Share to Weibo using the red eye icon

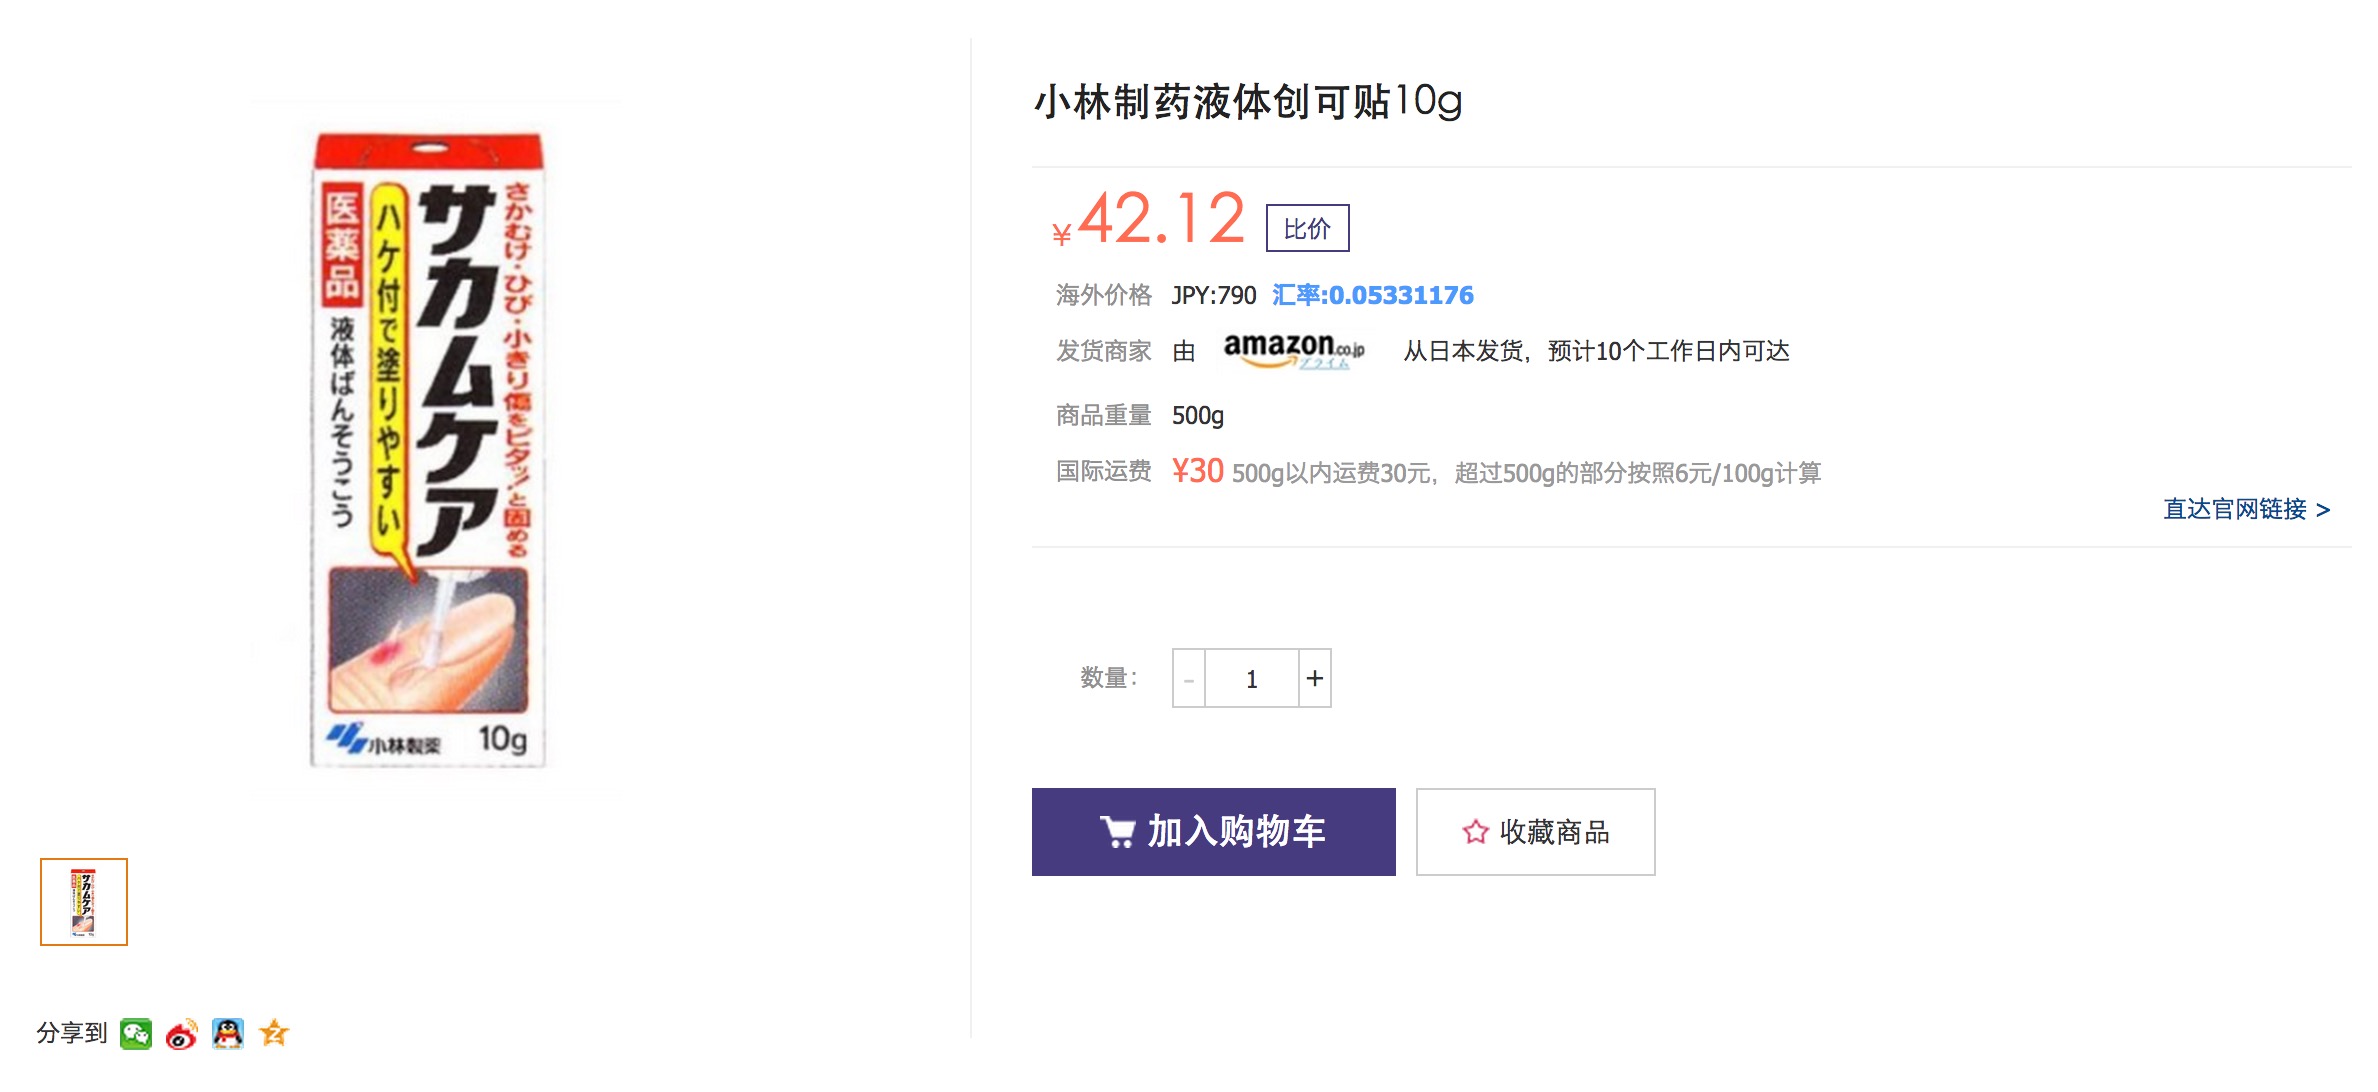click(181, 1034)
